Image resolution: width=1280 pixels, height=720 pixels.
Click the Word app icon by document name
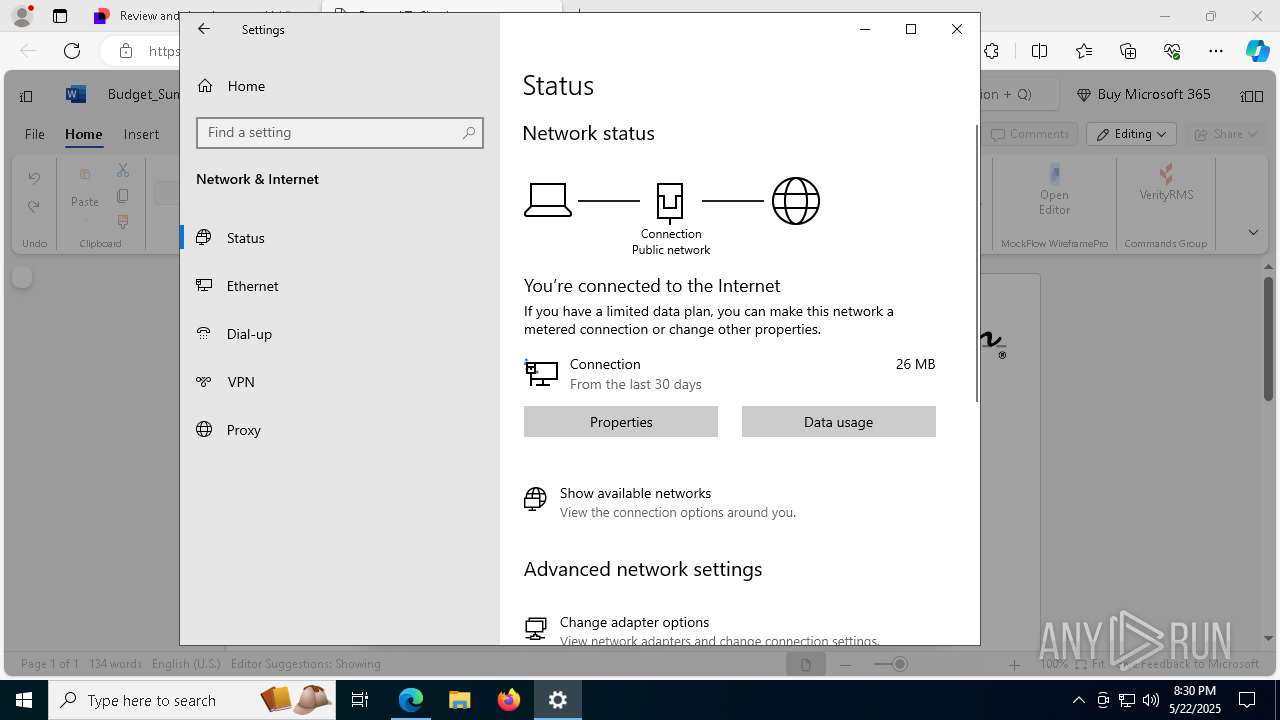click(x=75, y=94)
